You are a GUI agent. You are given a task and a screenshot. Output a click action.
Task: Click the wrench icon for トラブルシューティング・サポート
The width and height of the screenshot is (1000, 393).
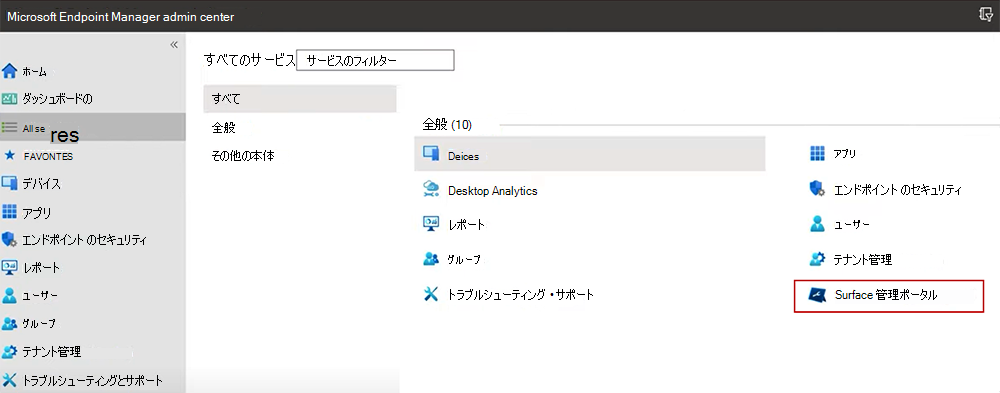tap(432, 293)
